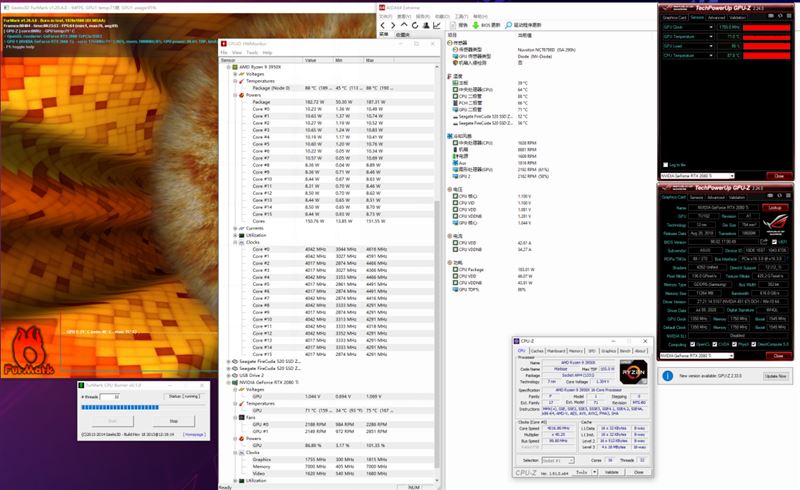Click Lookup button in GPU-Z
The image size is (800, 490).
click(775, 208)
